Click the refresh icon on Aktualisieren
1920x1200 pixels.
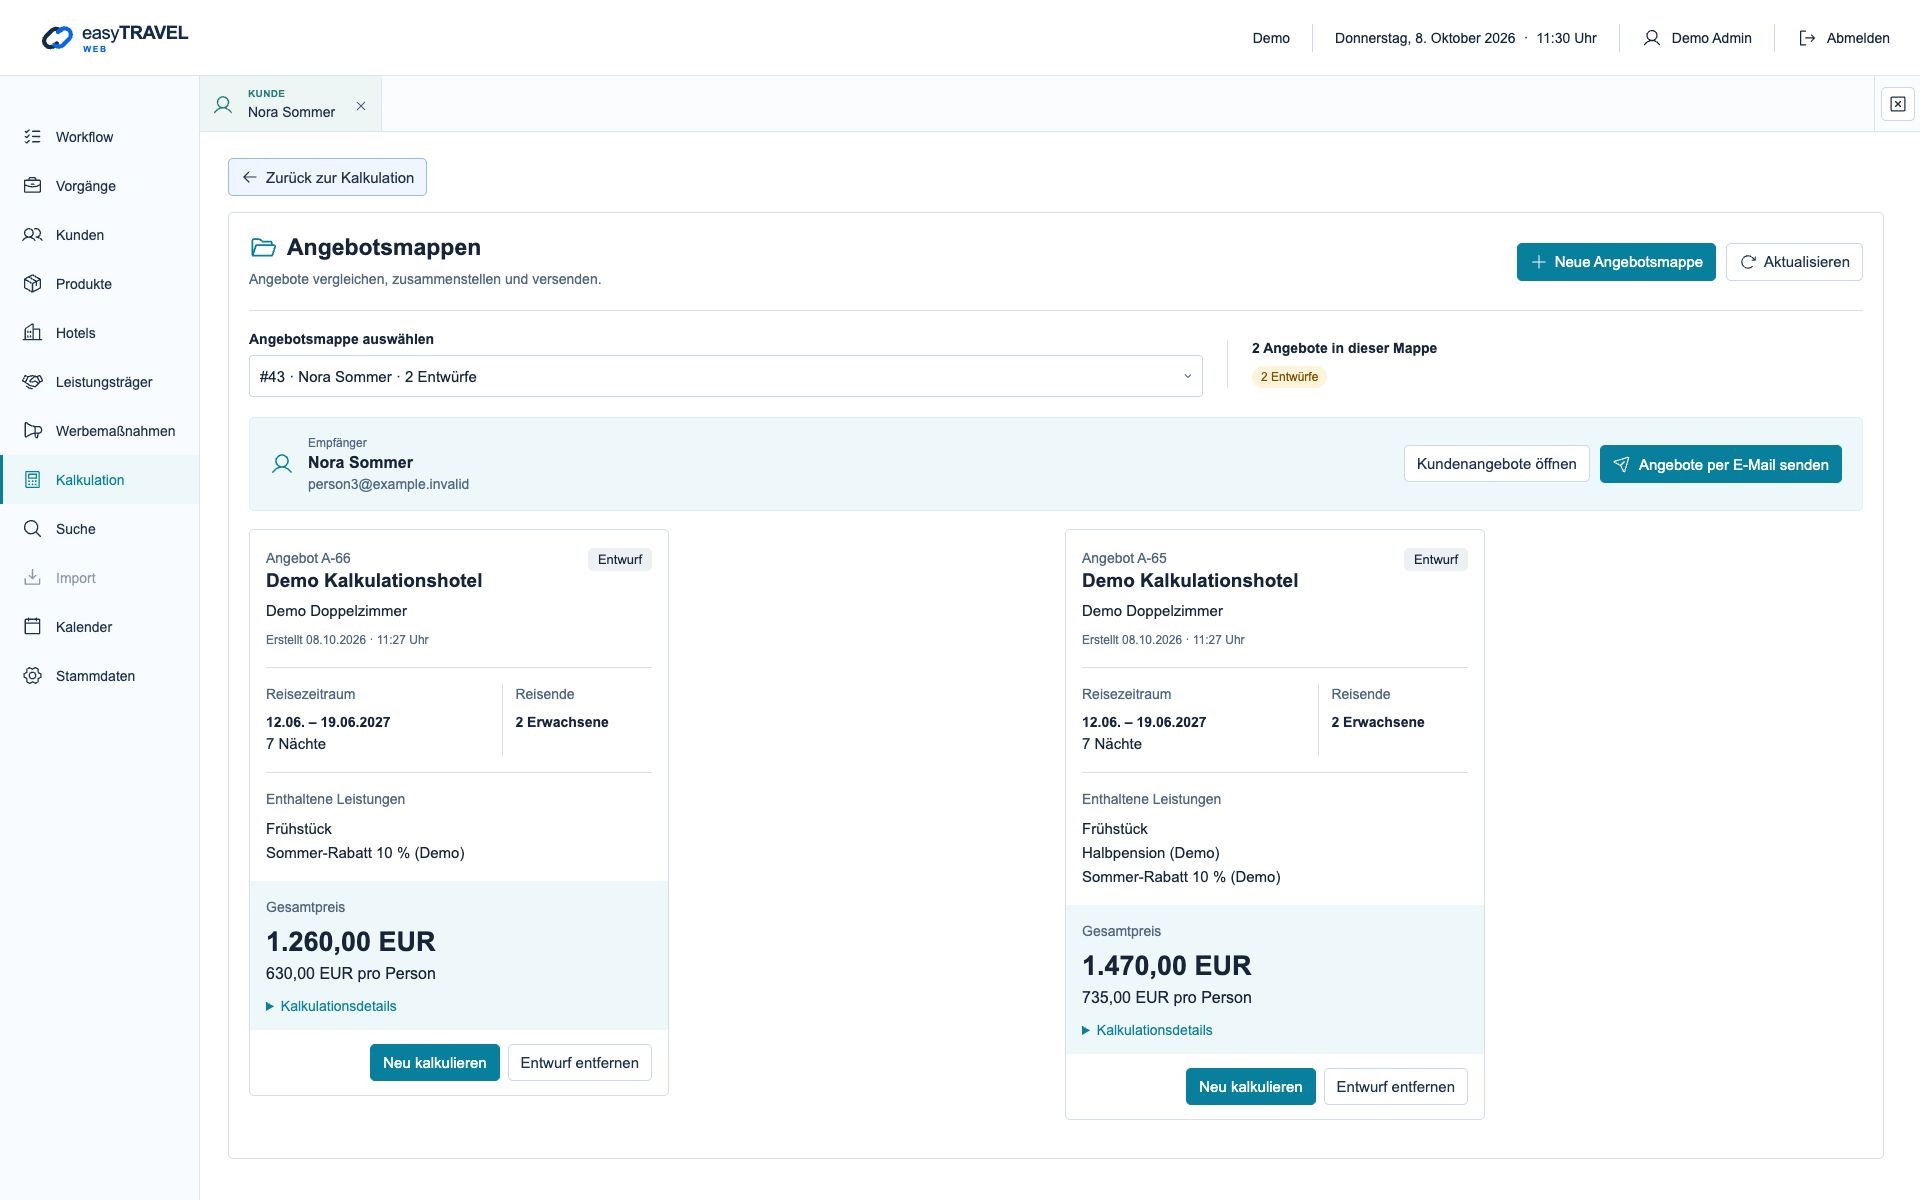1748,262
